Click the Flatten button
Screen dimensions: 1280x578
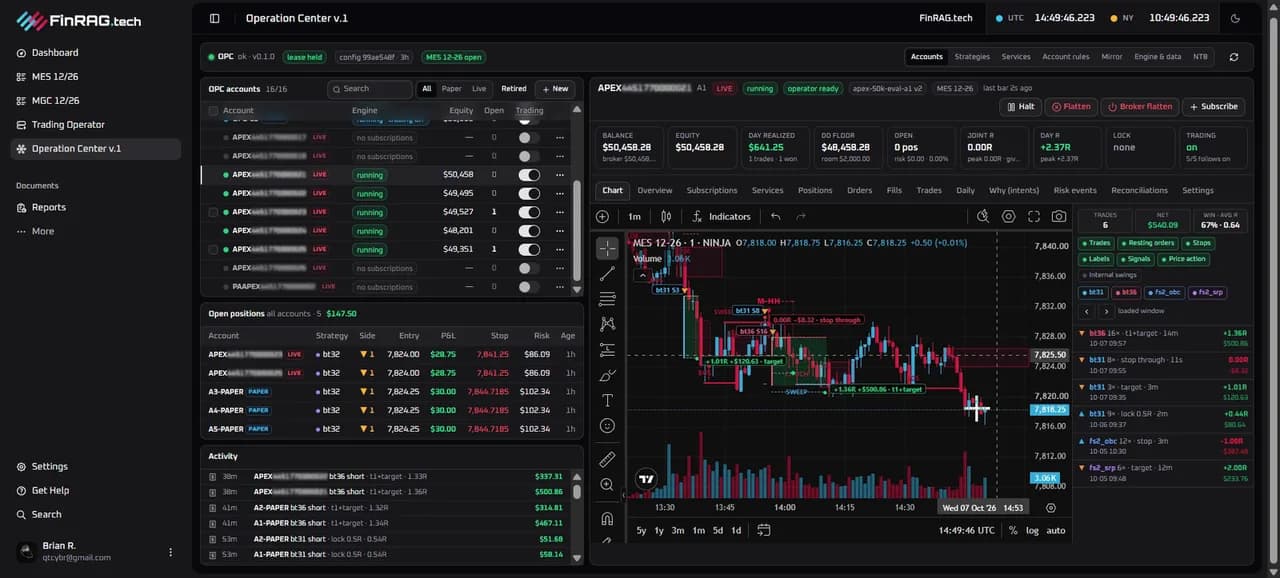[1070, 106]
